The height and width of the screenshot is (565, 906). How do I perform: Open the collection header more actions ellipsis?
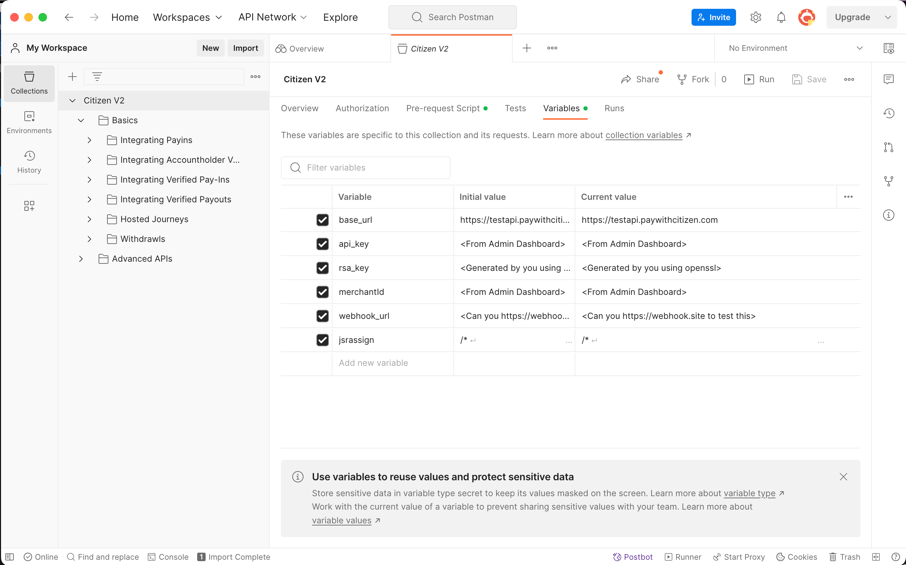(849, 79)
